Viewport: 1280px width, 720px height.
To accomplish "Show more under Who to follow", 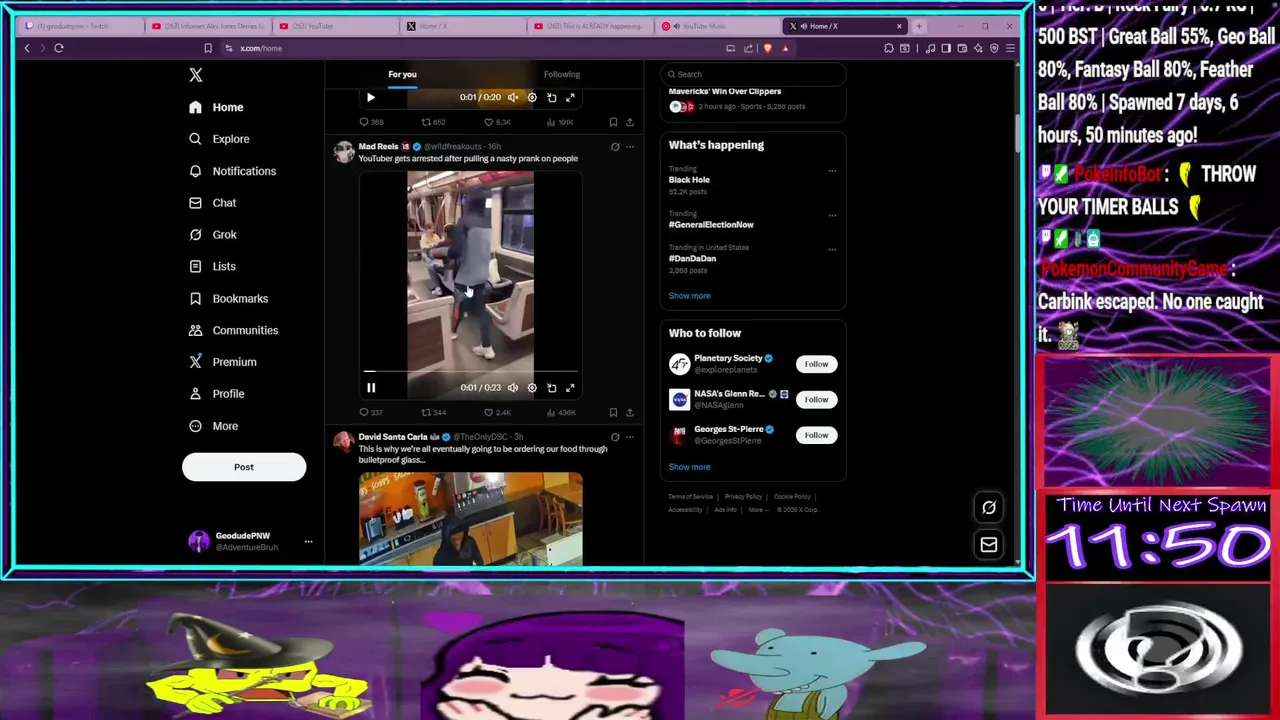I will [x=689, y=467].
